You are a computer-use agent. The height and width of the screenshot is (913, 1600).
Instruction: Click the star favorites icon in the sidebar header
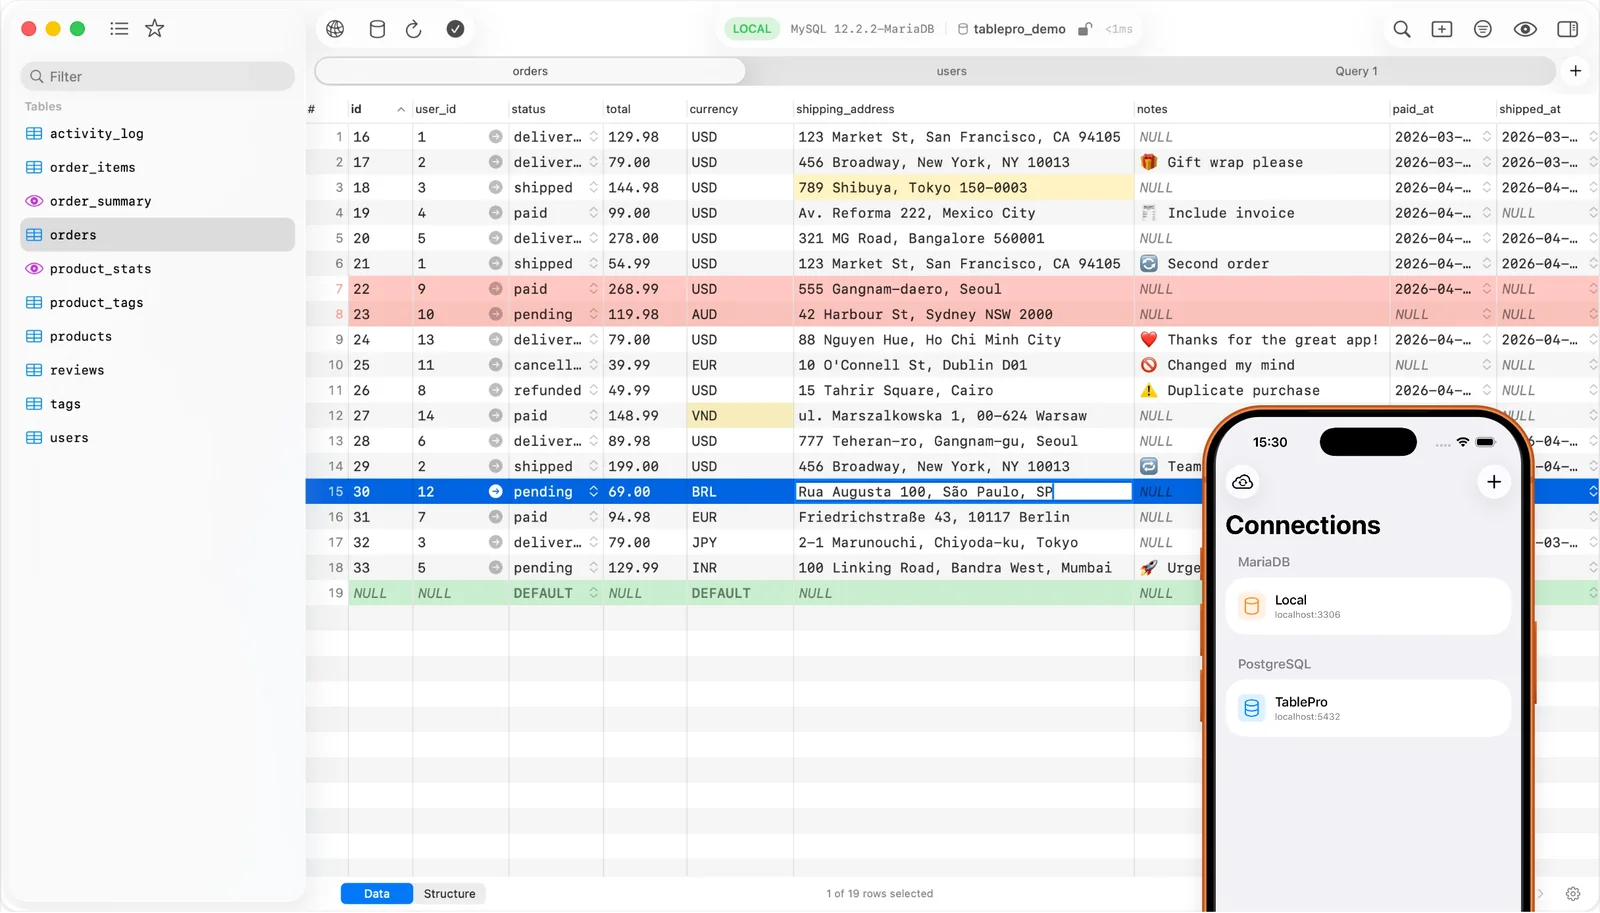155,28
